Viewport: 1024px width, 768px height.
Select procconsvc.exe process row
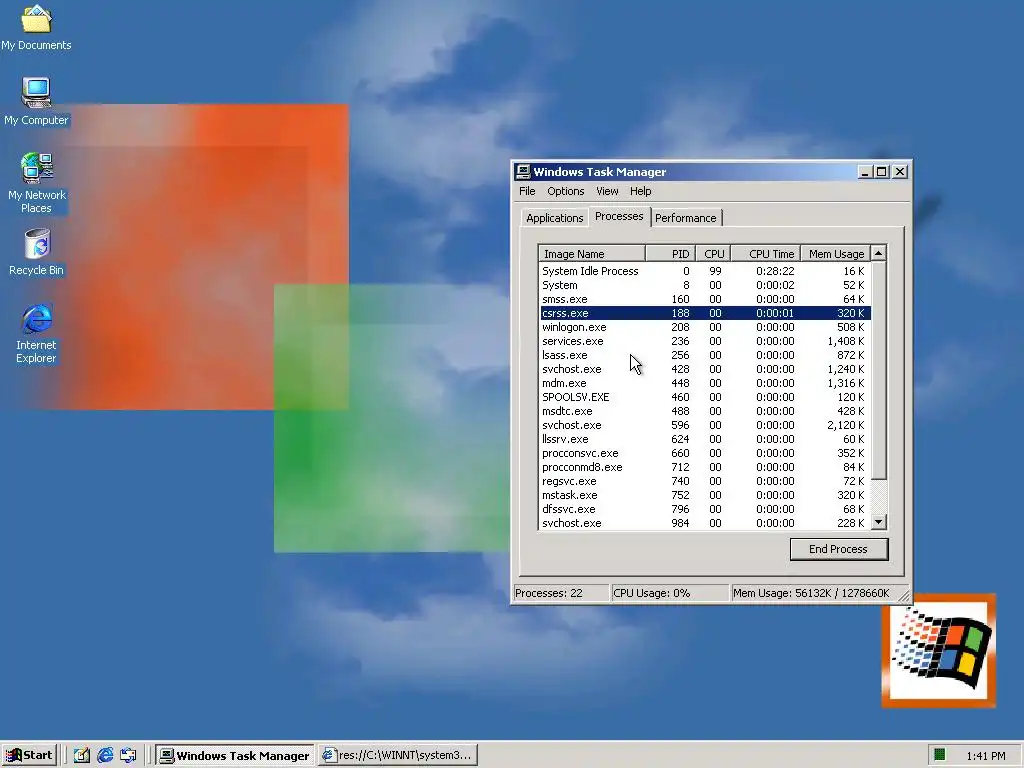(x=705, y=453)
